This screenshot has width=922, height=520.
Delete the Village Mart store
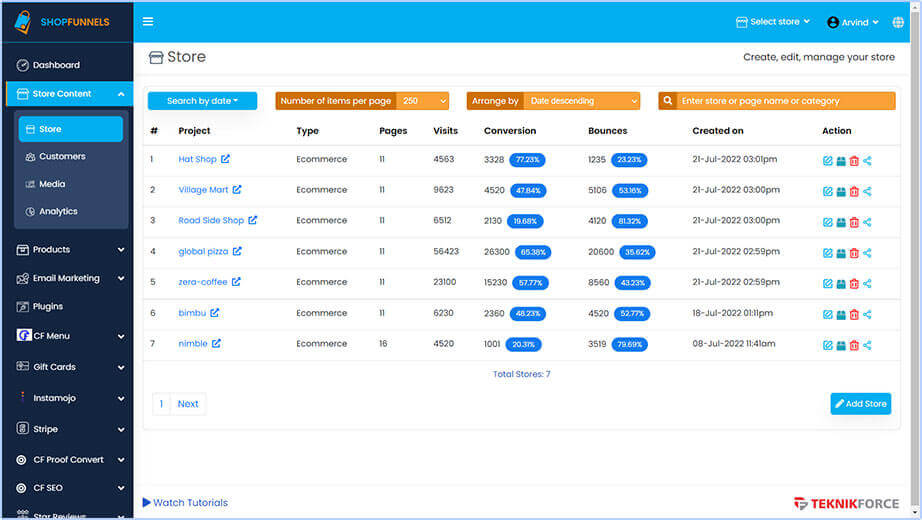pyautogui.click(x=854, y=192)
